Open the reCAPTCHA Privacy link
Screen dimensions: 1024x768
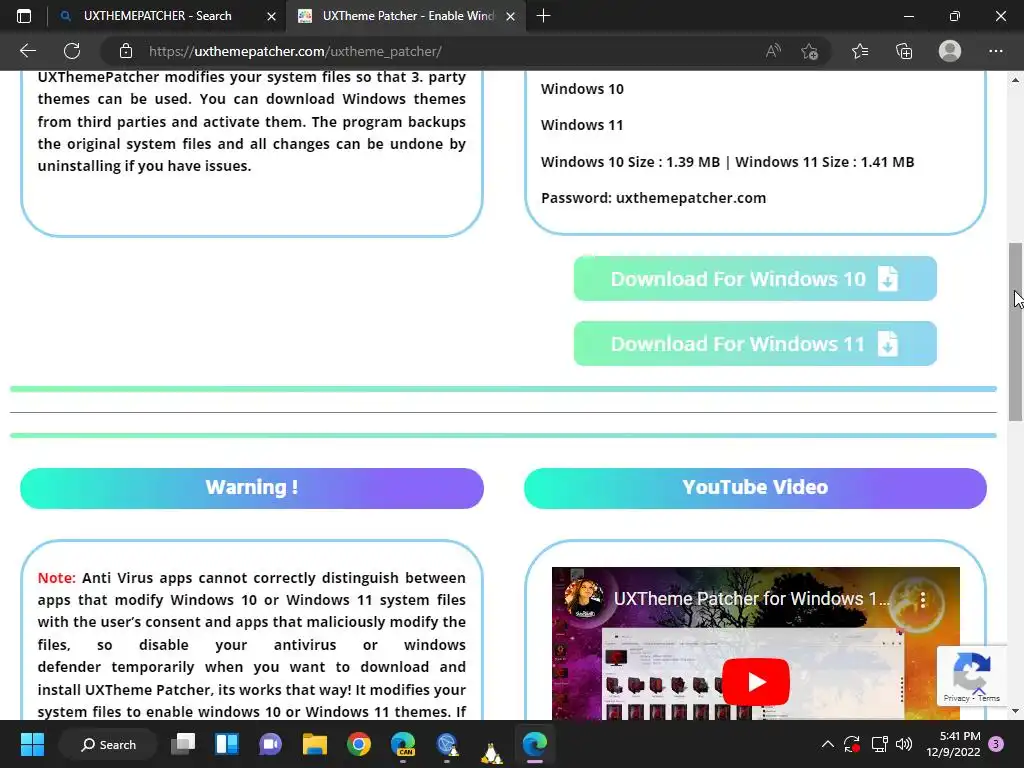coord(956,698)
